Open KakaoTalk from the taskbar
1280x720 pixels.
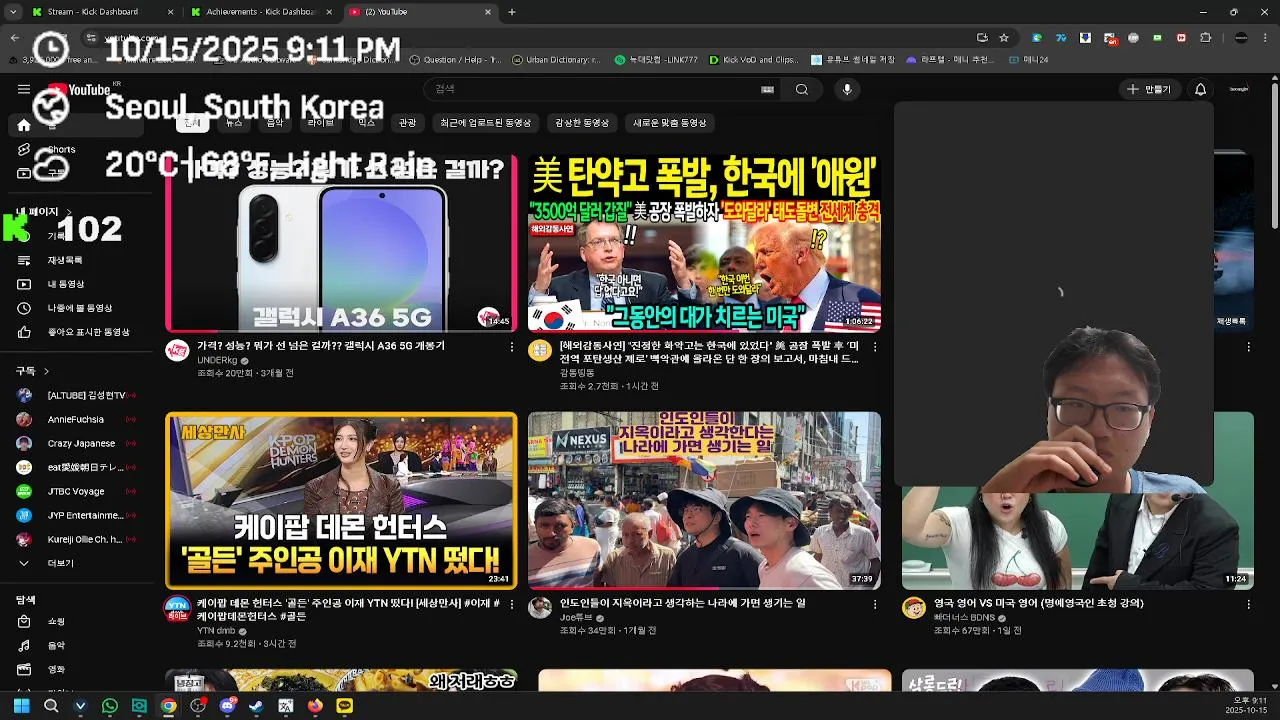[x=345, y=706]
